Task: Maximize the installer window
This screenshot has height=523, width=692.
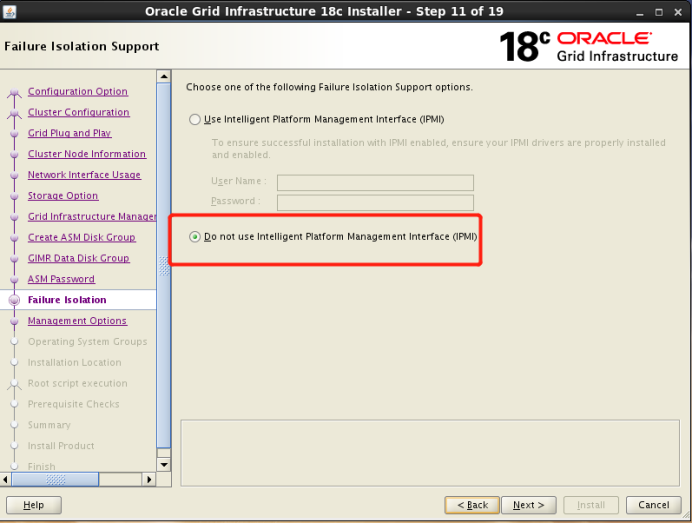Action: tap(659, 12)
